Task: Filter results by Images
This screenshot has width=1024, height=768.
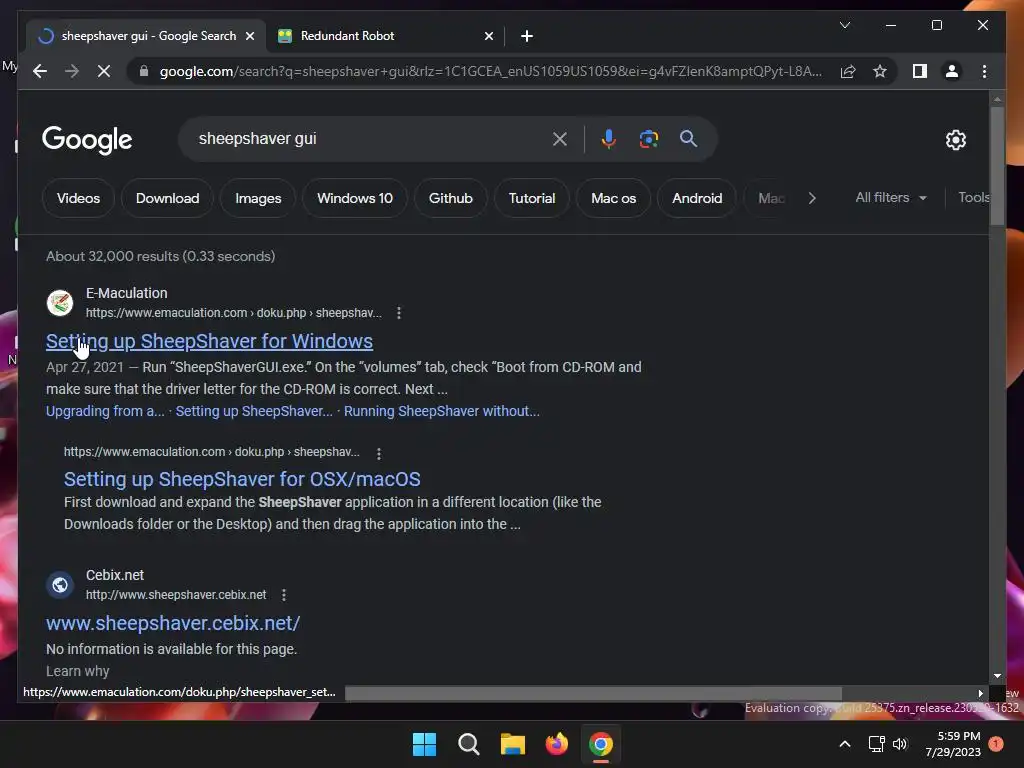Action: click(x=258, y=198)
